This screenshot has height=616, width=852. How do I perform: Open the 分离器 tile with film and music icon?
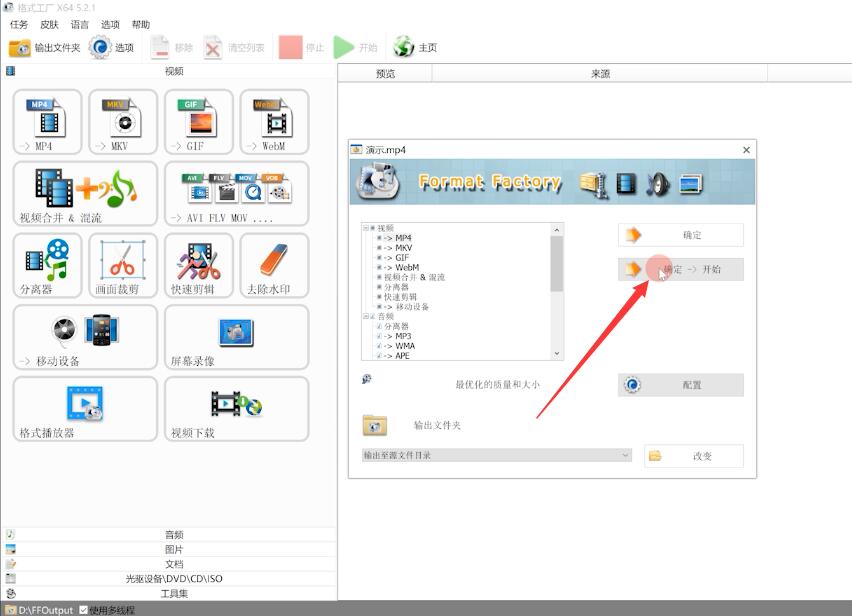click(x=47, y=265)
